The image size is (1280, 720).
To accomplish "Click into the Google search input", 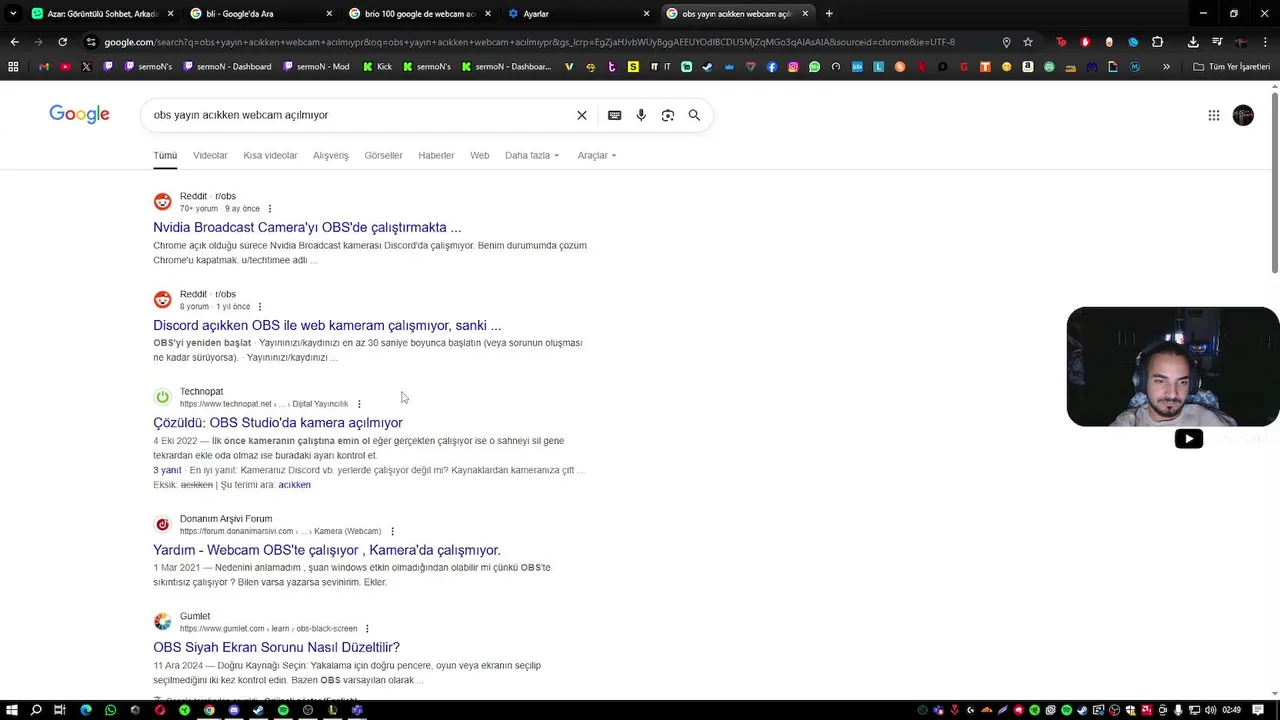I will coord(360,115).
